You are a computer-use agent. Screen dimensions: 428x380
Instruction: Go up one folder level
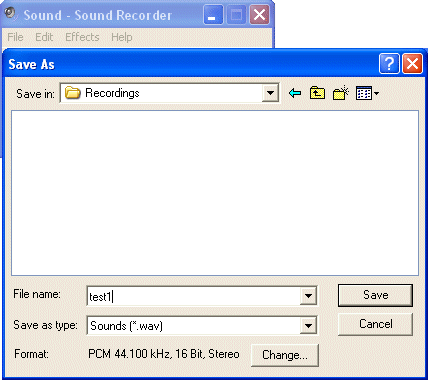tap(317, 93)
